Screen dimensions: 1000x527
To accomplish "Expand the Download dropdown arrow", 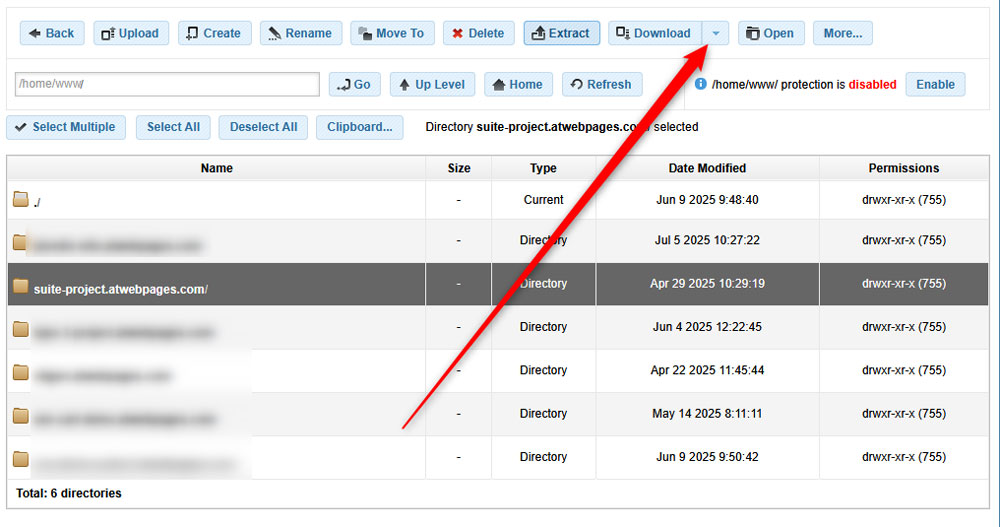I will pyautogui.click(x=716, y=33).
